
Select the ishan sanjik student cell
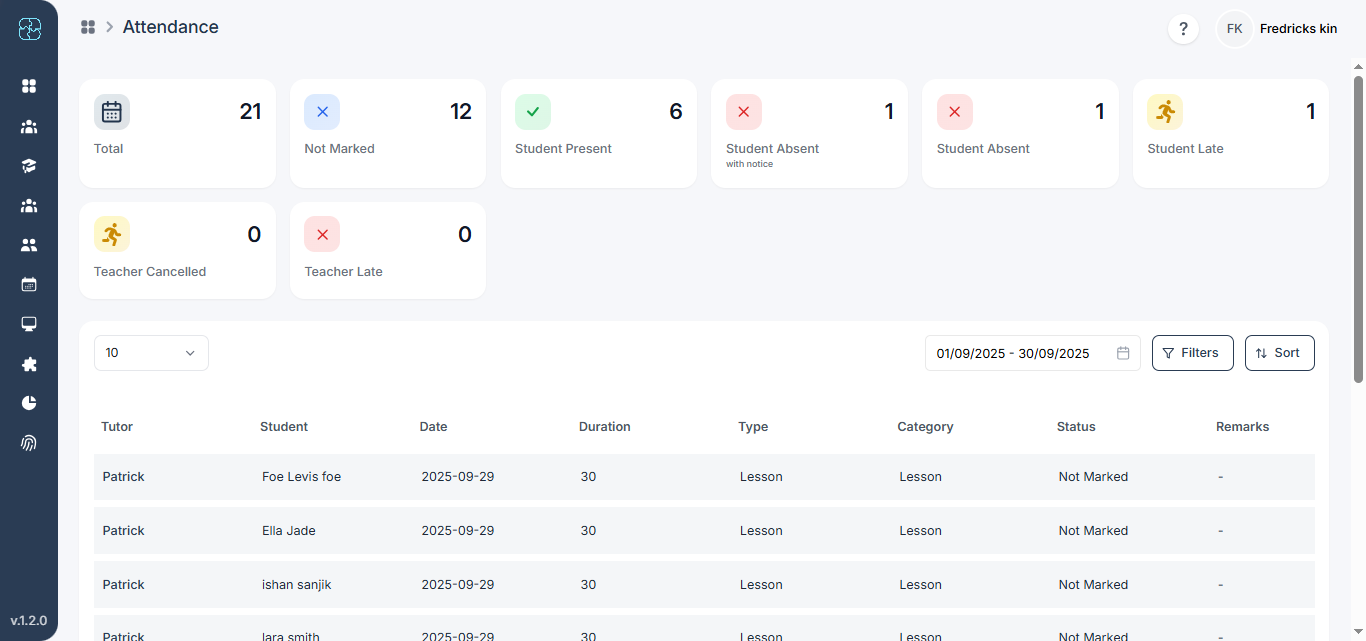tap(297, 585)
